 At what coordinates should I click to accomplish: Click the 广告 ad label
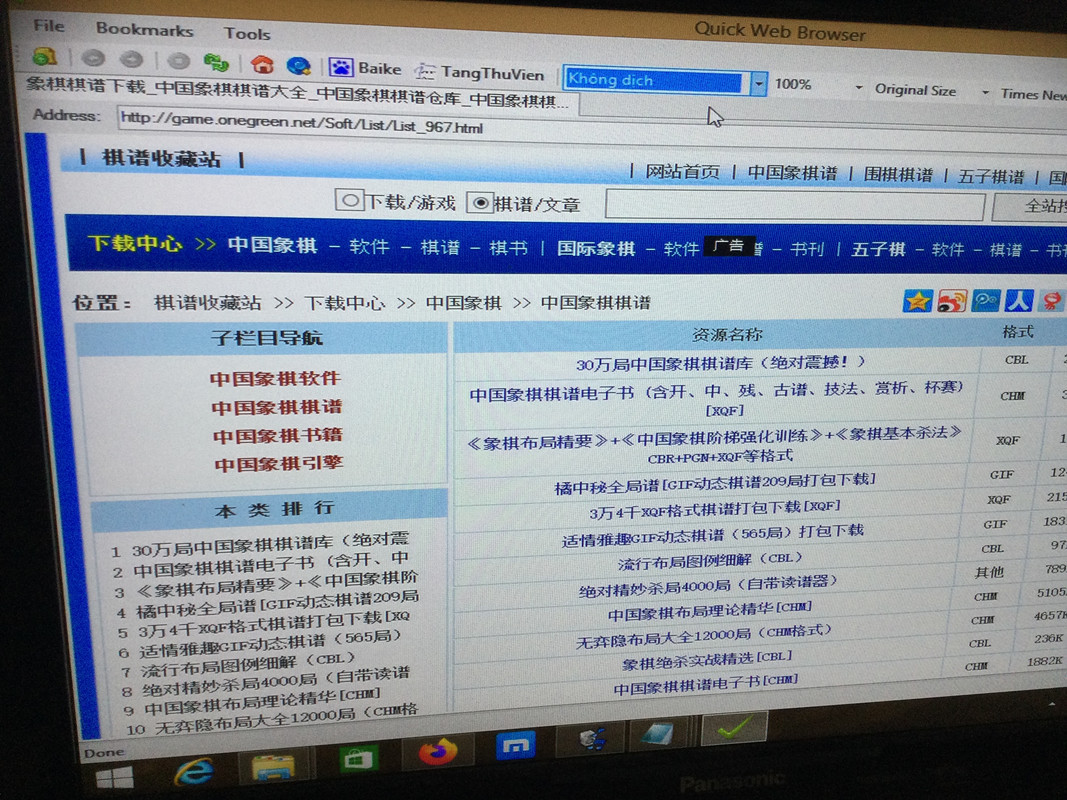pos(729,246)
